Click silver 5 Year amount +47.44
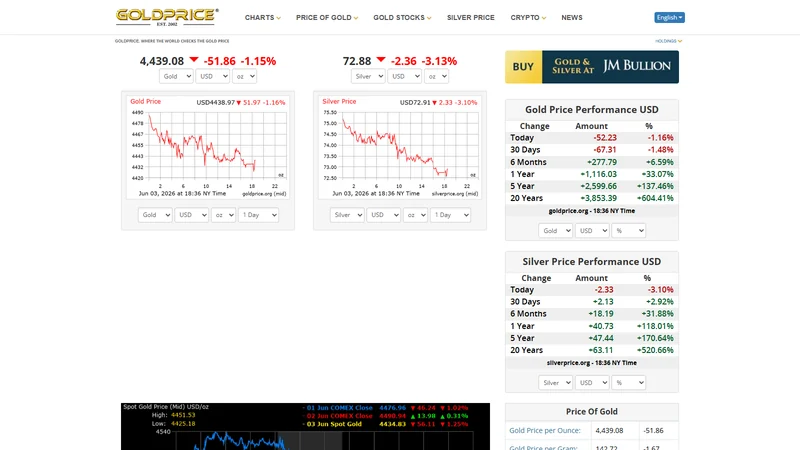800x450 pixels. point(601,338)
